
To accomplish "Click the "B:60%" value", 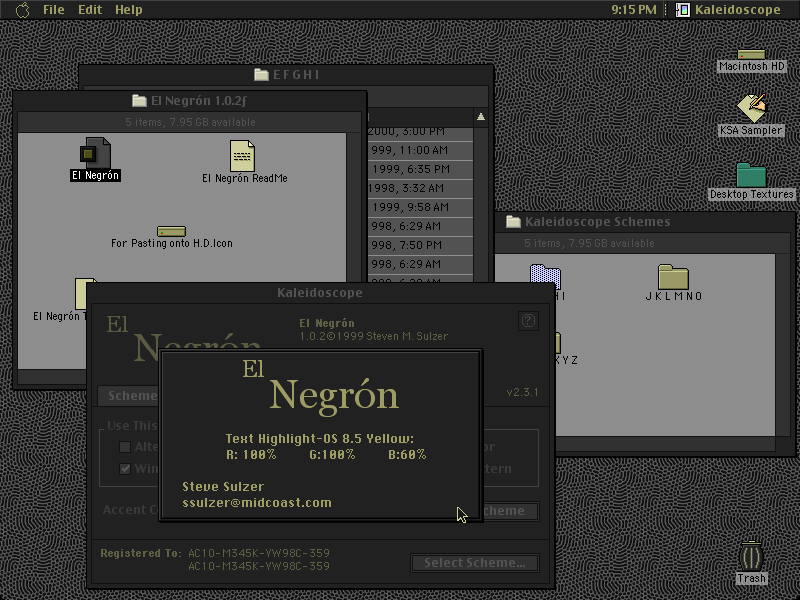I will [407, 455].
